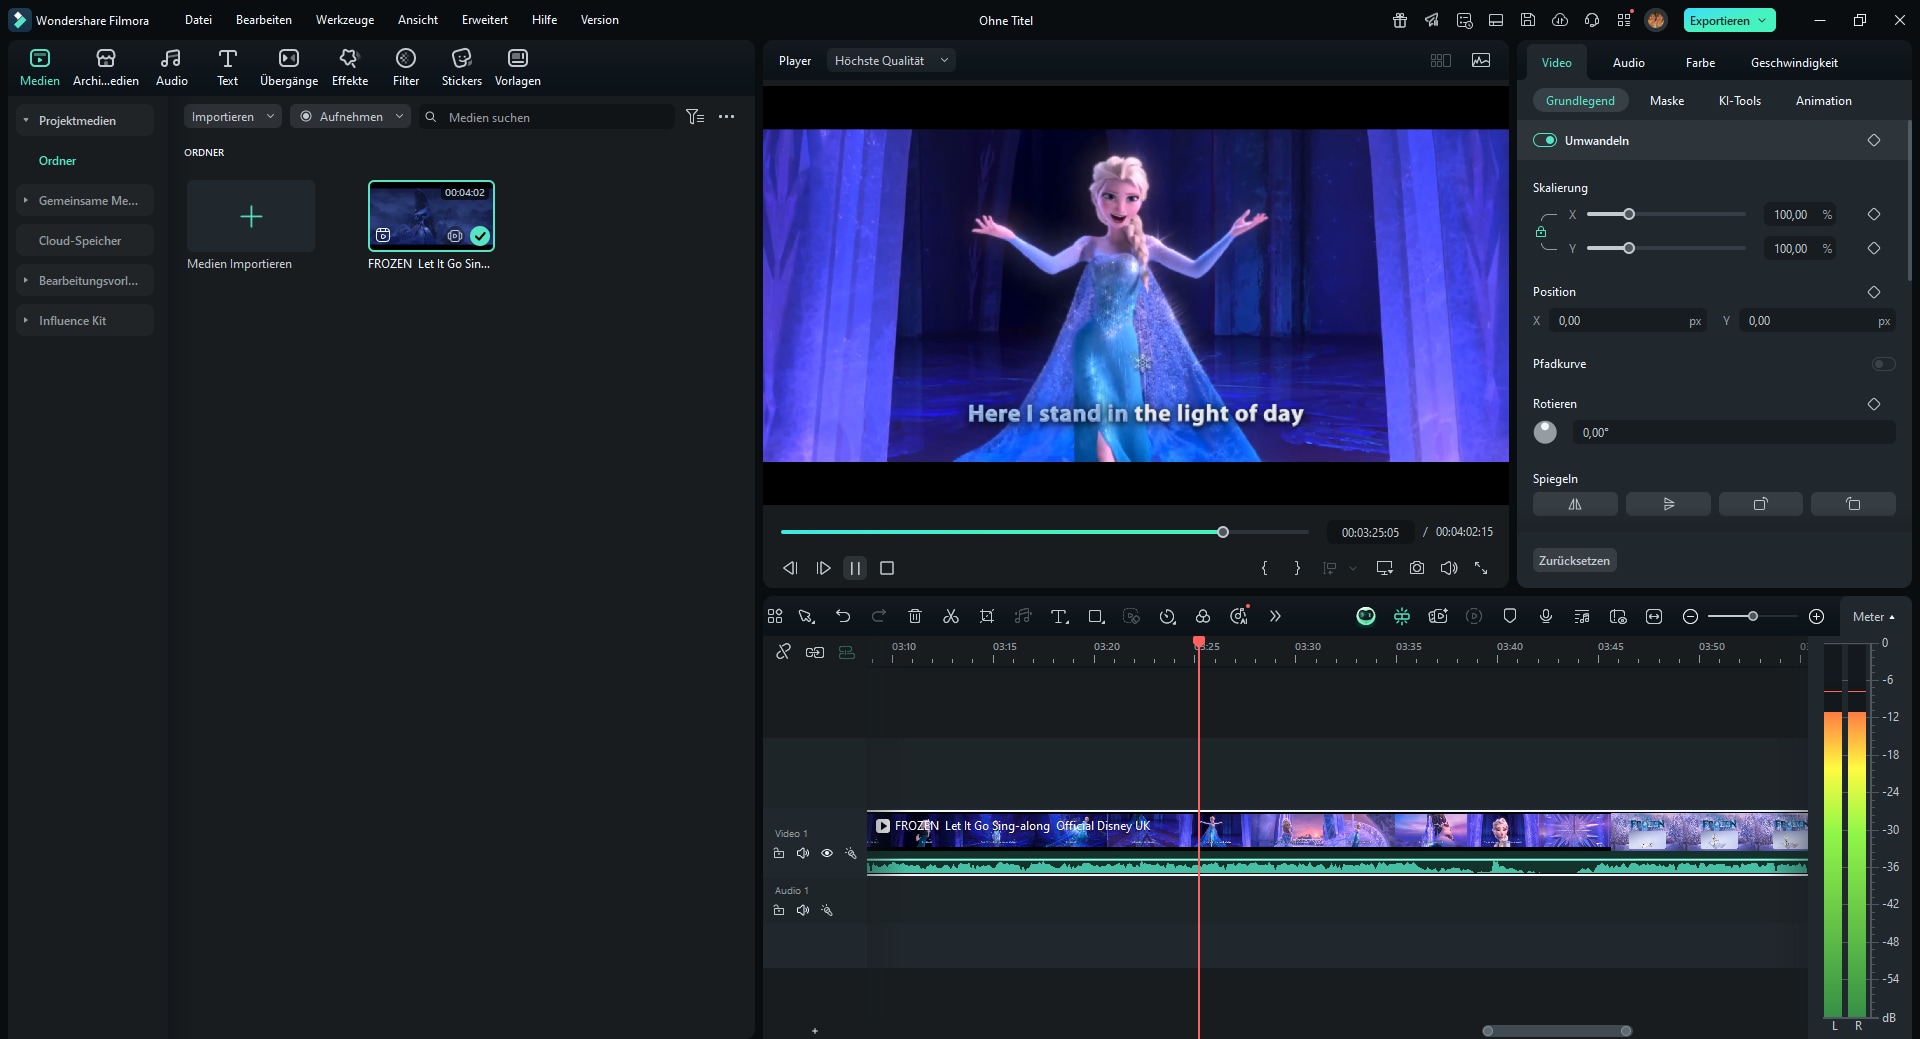Screen dimensions: 1920x1039
Task: Open the Datei menu
Action: pos(198,20)
